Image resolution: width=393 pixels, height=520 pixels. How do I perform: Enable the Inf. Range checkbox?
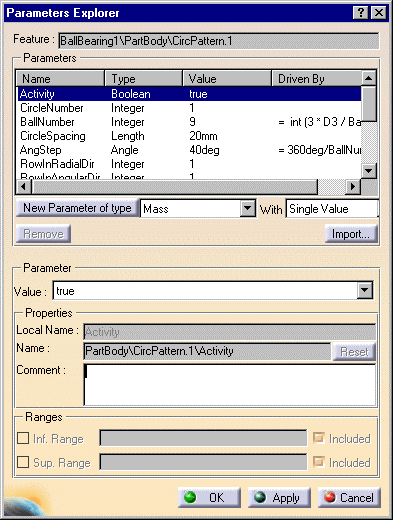23,438
